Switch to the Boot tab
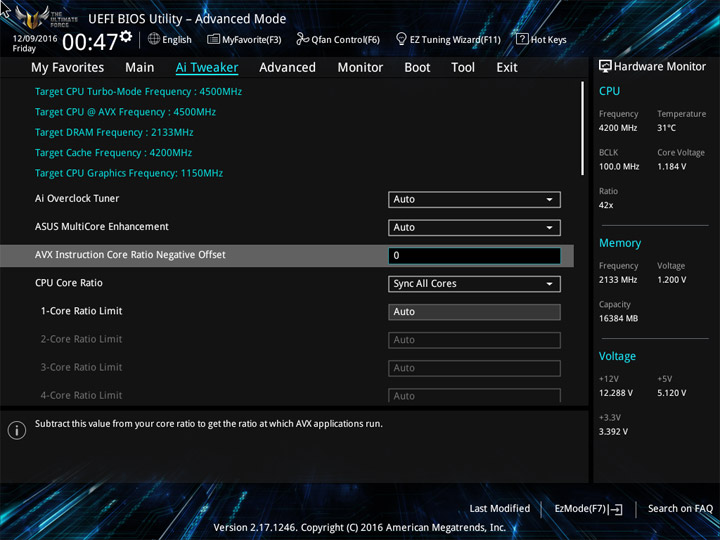This screenshot has height=540, width=720. tap(417, 68)
